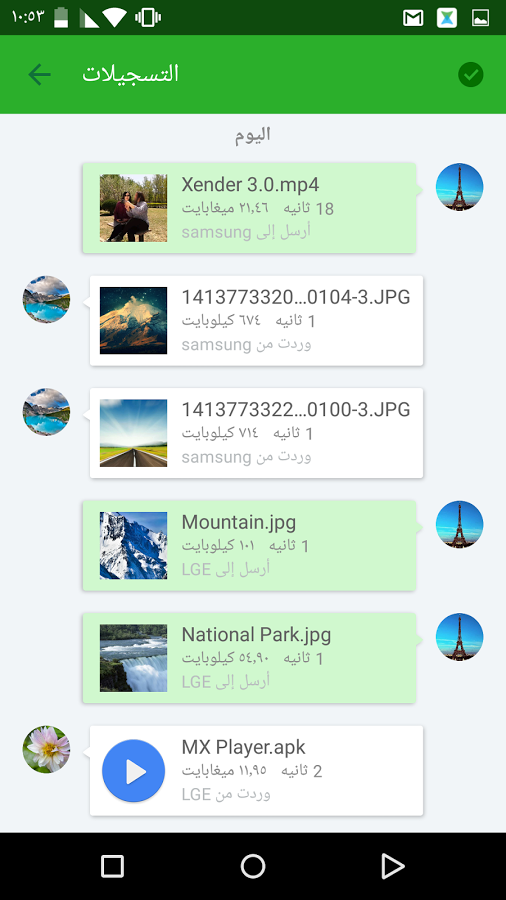The width and height of the screenshot is (506, 900).
Task: Open the mail notification in status bar
Action: (413, 18)
